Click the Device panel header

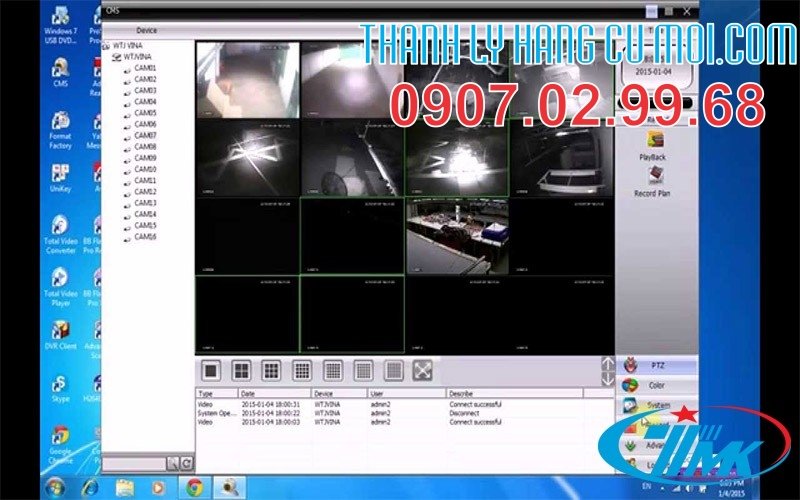tap(147, 31)
